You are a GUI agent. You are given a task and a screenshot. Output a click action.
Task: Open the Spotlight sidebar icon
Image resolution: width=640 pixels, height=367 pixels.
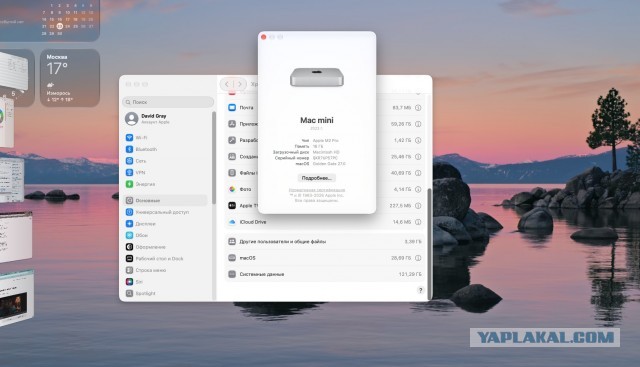point(129,294)
